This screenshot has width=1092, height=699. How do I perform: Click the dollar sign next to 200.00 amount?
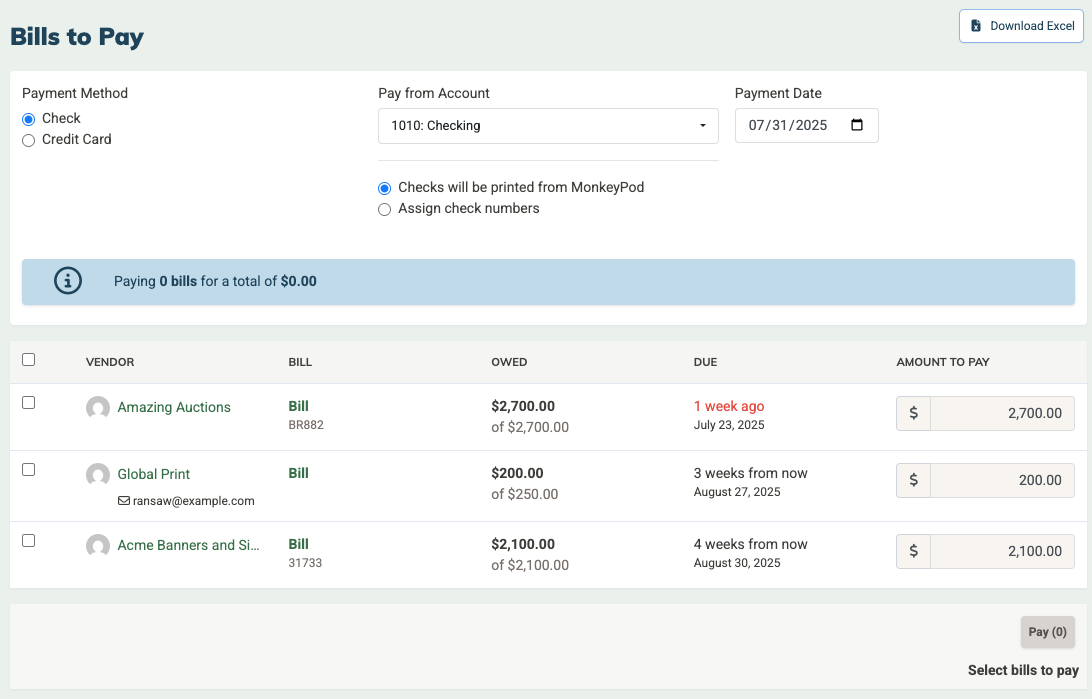click(x=913, y=480)
